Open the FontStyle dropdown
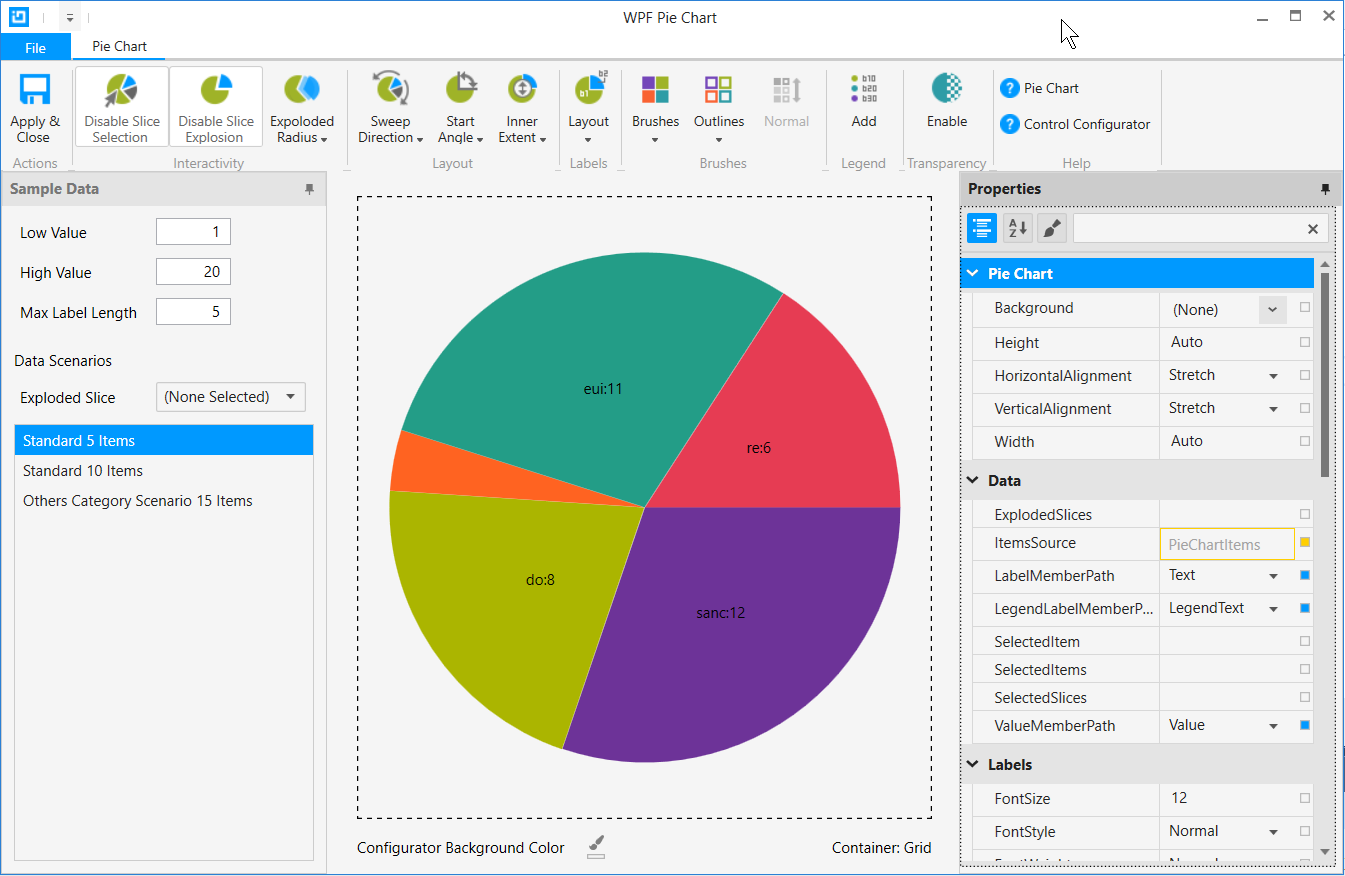Viewport: 1345px width, 876px height. [x=1274, y=832]
